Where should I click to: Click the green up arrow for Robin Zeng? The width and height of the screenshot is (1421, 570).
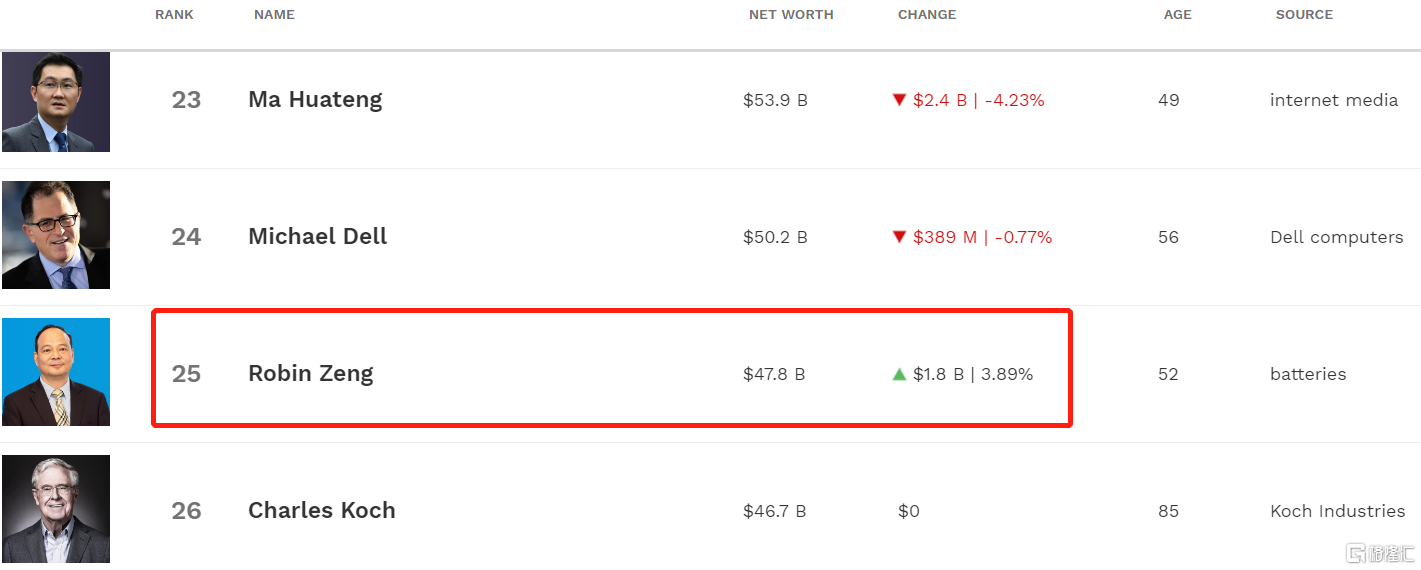coord(899,374)
